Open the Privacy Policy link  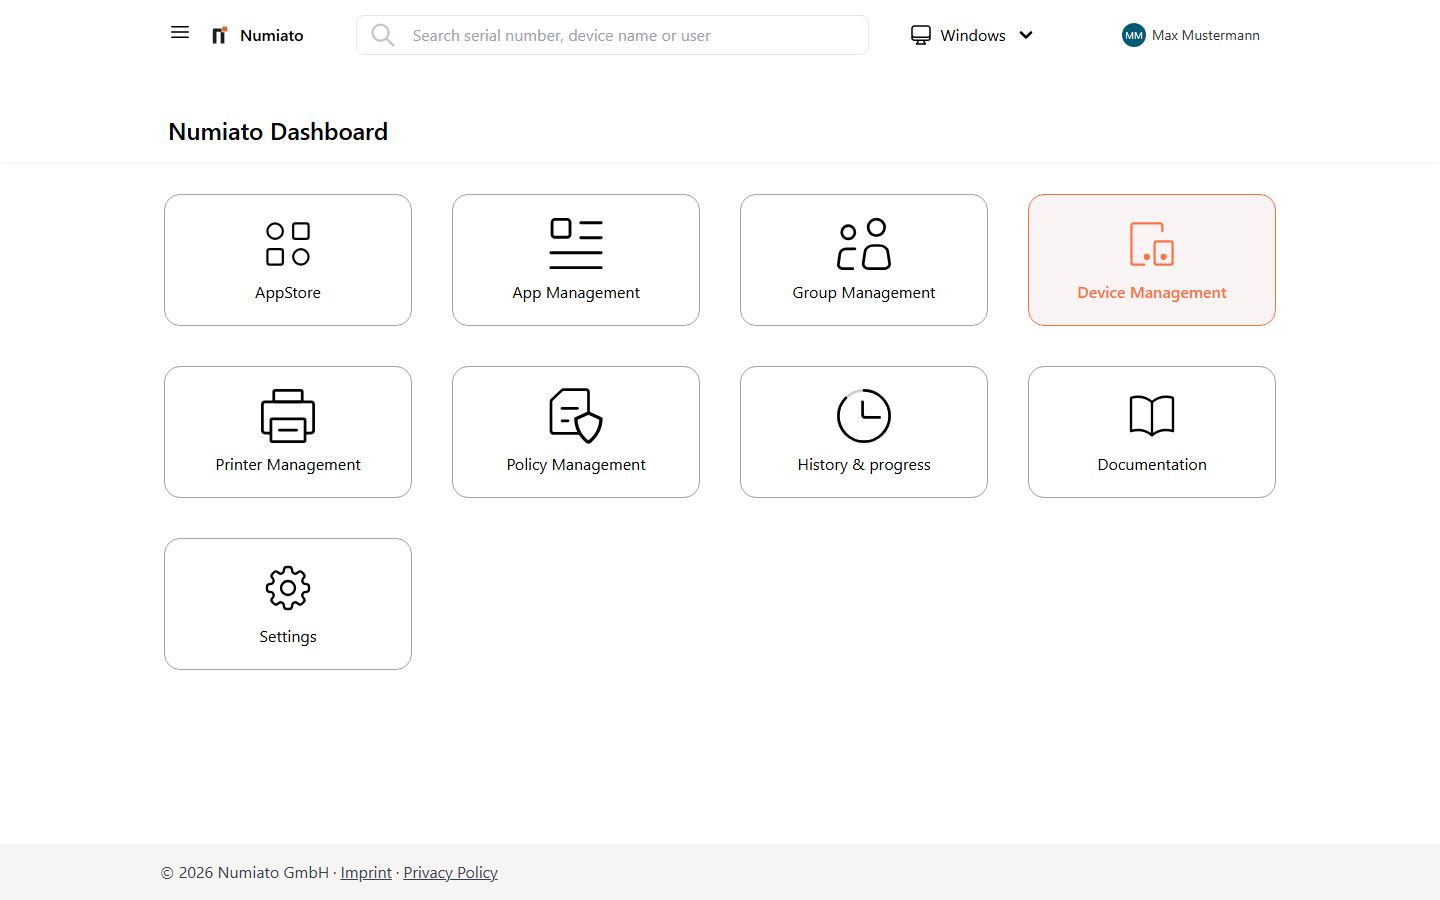(450, 872)
